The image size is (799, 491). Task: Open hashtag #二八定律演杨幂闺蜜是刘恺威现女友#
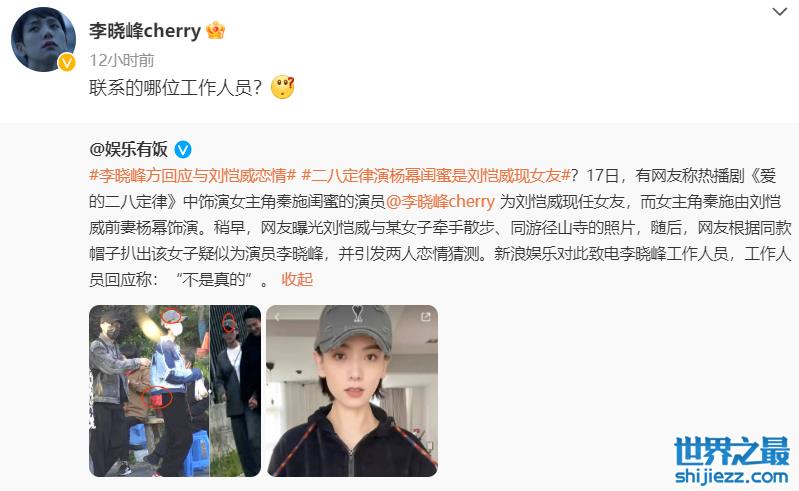point(436,176)
